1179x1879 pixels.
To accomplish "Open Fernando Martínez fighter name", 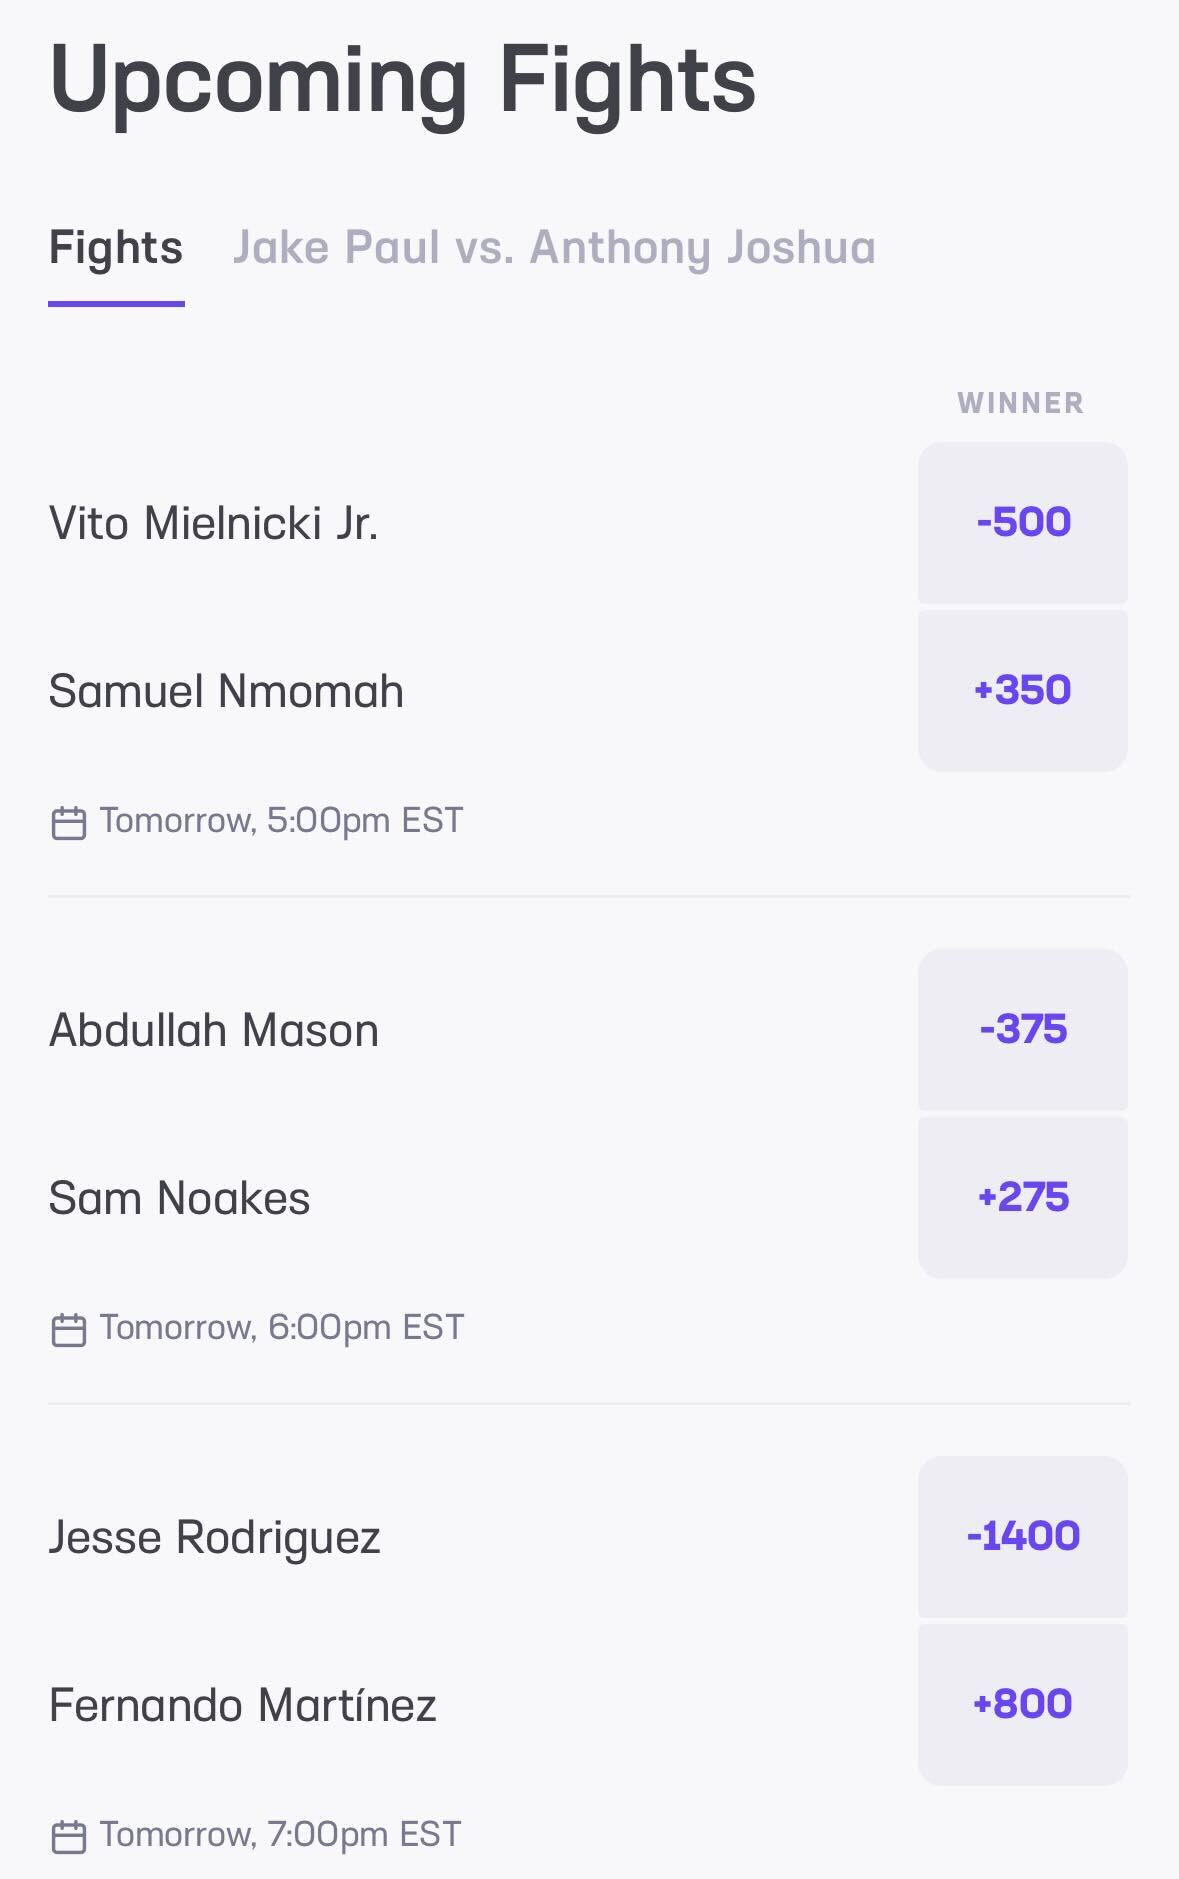I will tap(243, 1705).
